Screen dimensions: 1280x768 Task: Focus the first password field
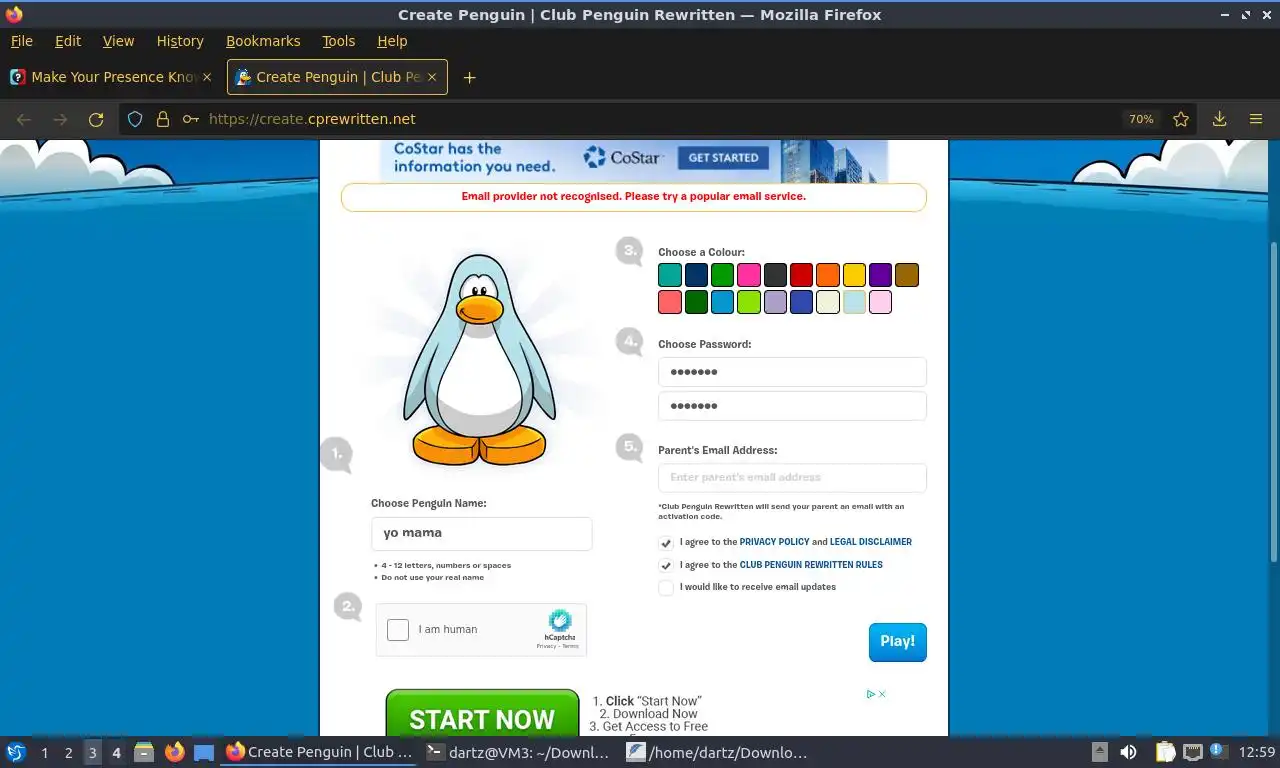[x=792, y=372]
